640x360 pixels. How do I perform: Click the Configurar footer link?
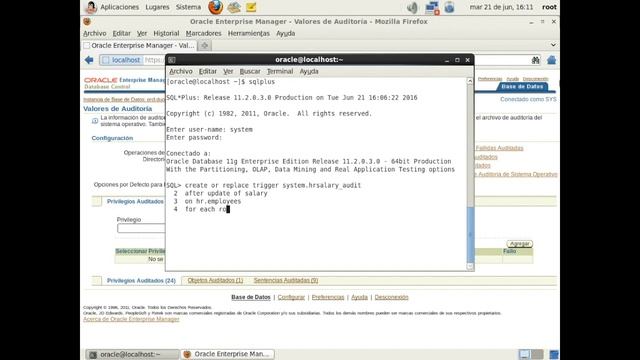291,297
